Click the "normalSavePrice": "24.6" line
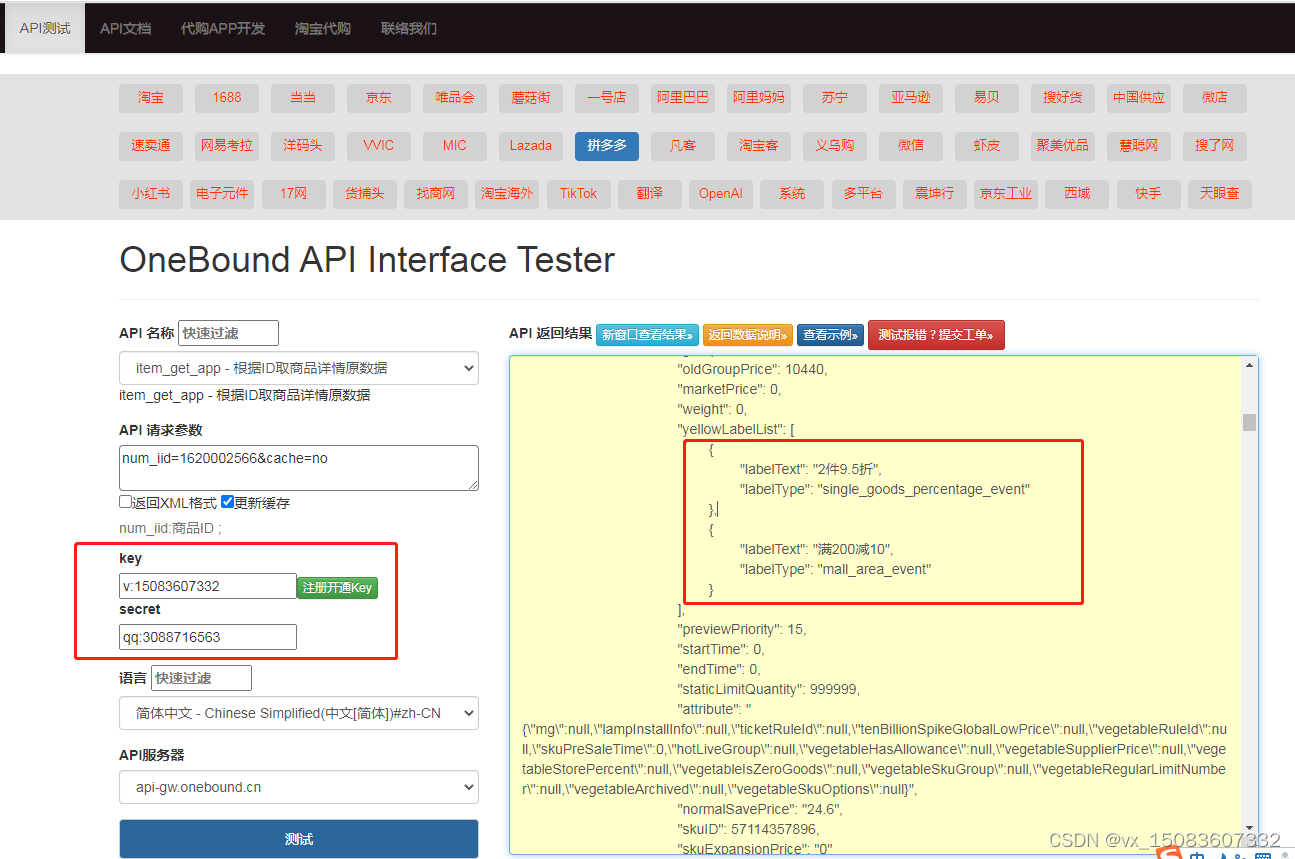1295x859 pixels. 760,809
